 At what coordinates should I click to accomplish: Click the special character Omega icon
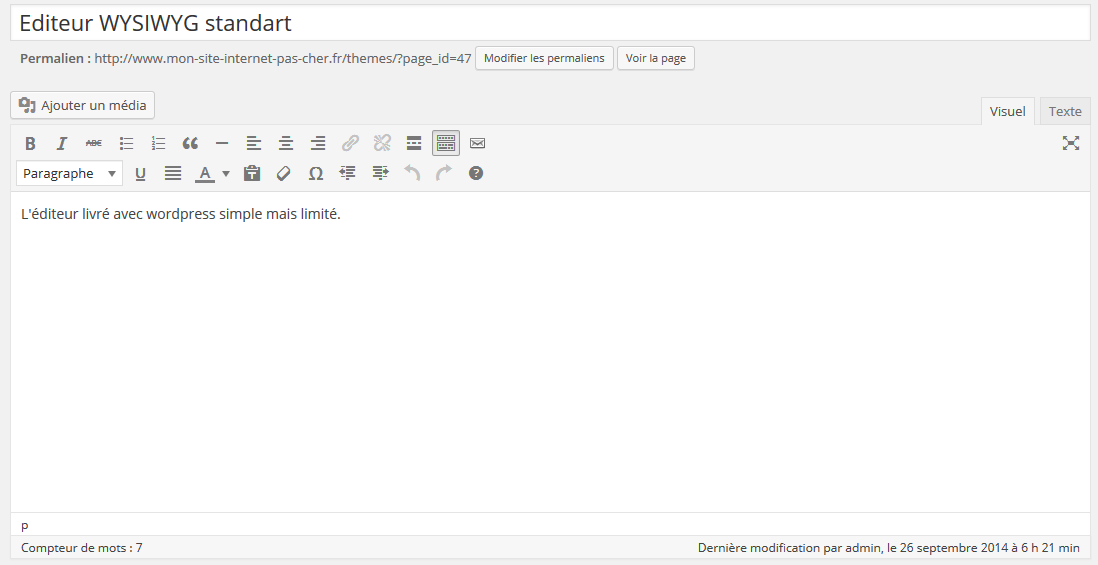click(x=315, y=173)
